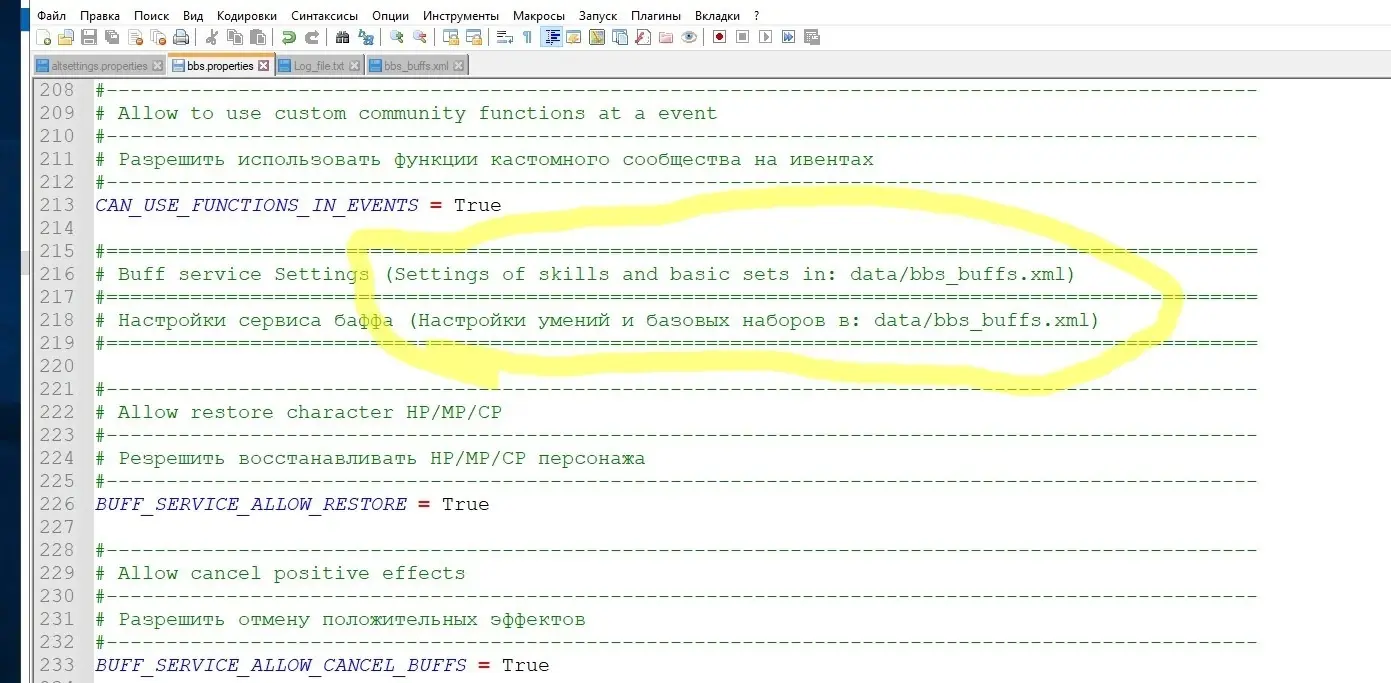The image size is (1391, 683).
Task: Open the Document List panel icon
Action: coord(620,37)
